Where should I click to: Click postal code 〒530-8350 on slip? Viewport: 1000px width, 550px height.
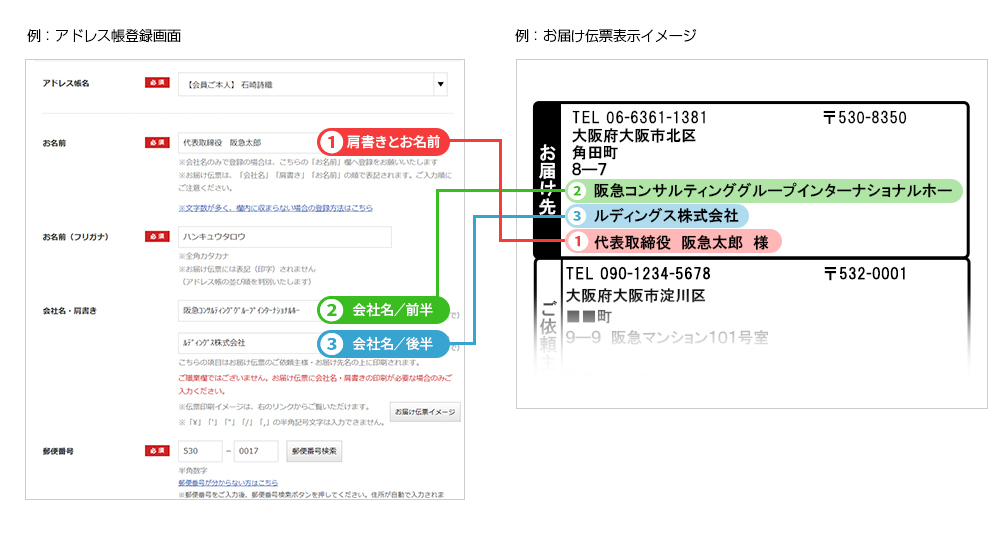tap(865, 117)
